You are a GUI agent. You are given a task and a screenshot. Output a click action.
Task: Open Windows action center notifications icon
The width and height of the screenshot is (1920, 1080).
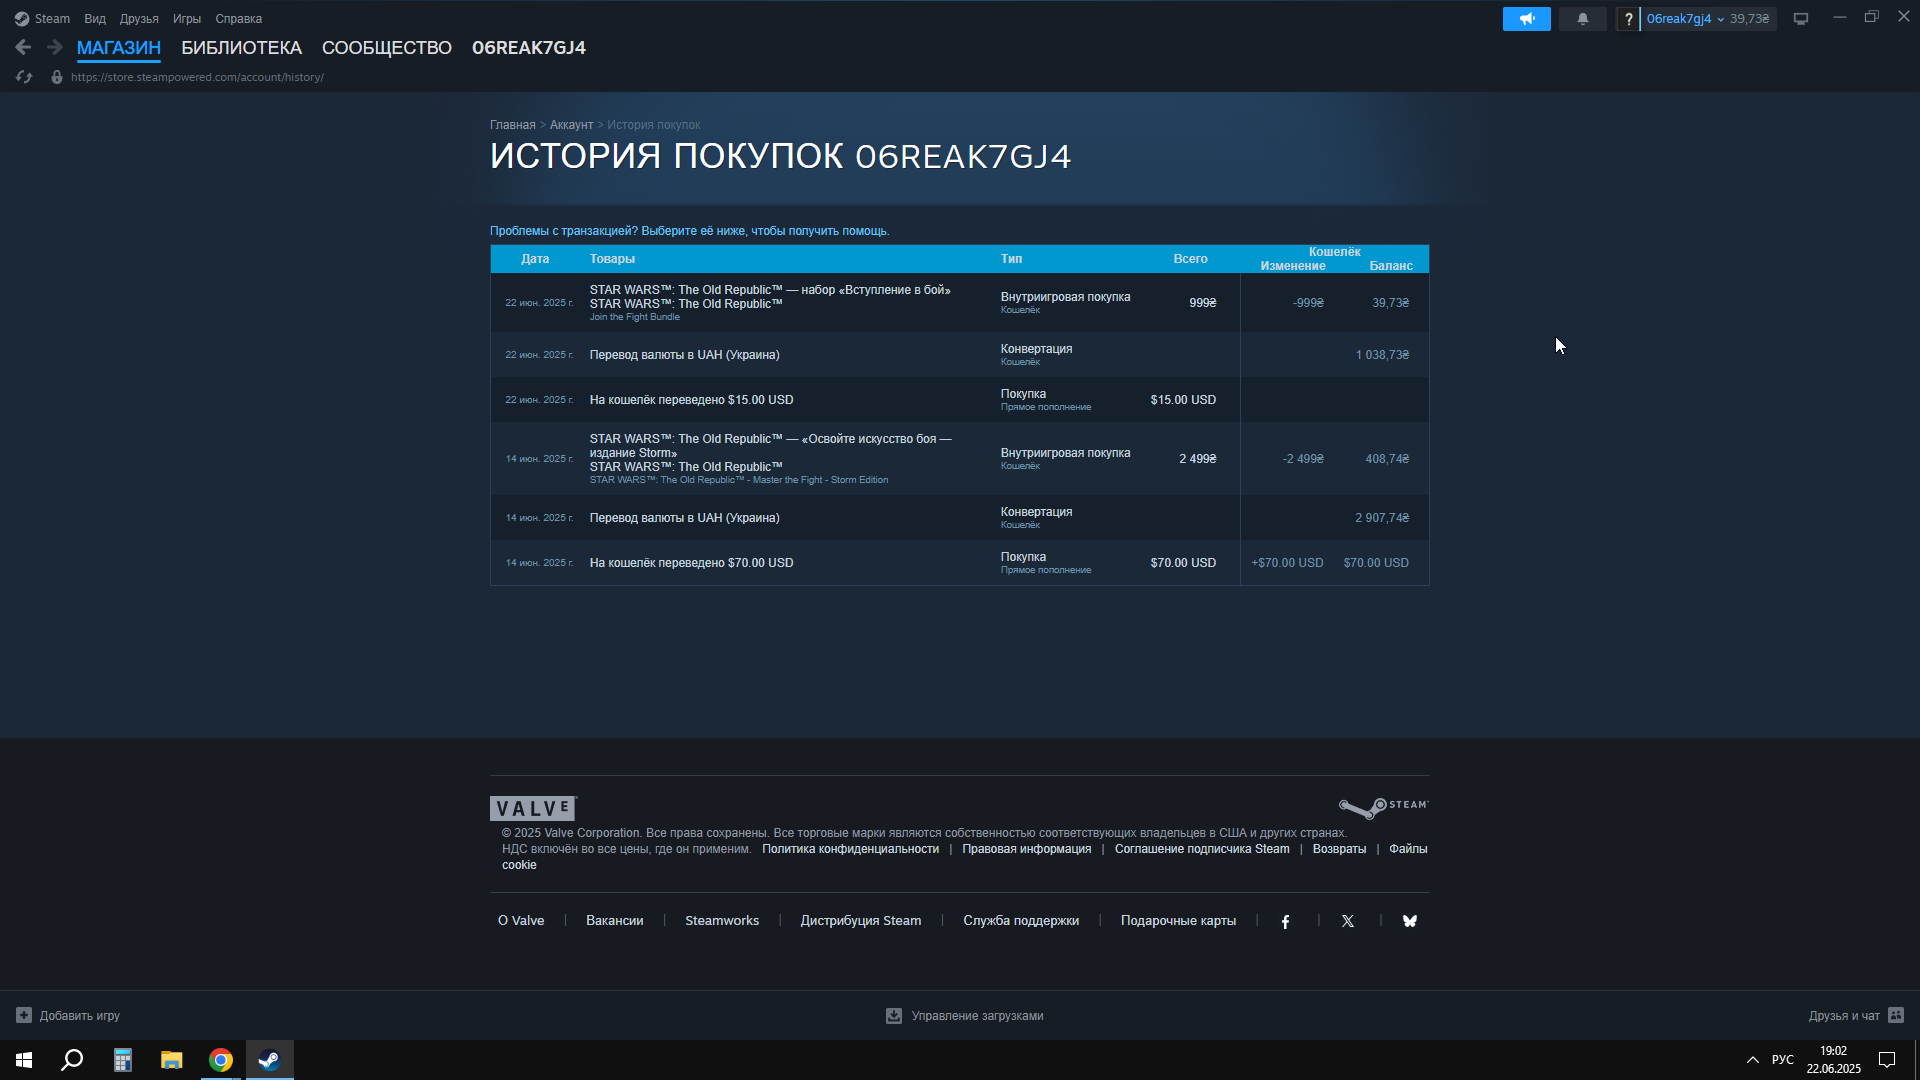click(1887, 1060)
